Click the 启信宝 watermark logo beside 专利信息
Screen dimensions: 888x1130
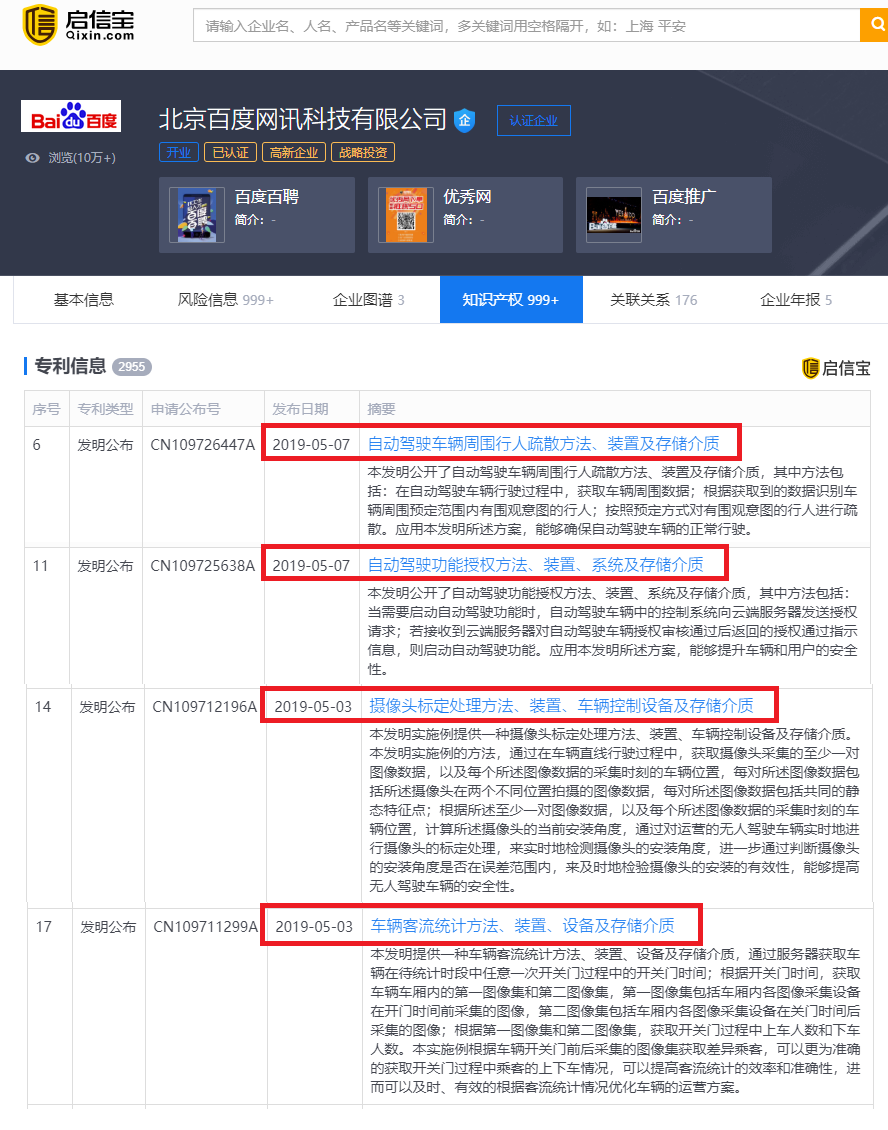836,368
